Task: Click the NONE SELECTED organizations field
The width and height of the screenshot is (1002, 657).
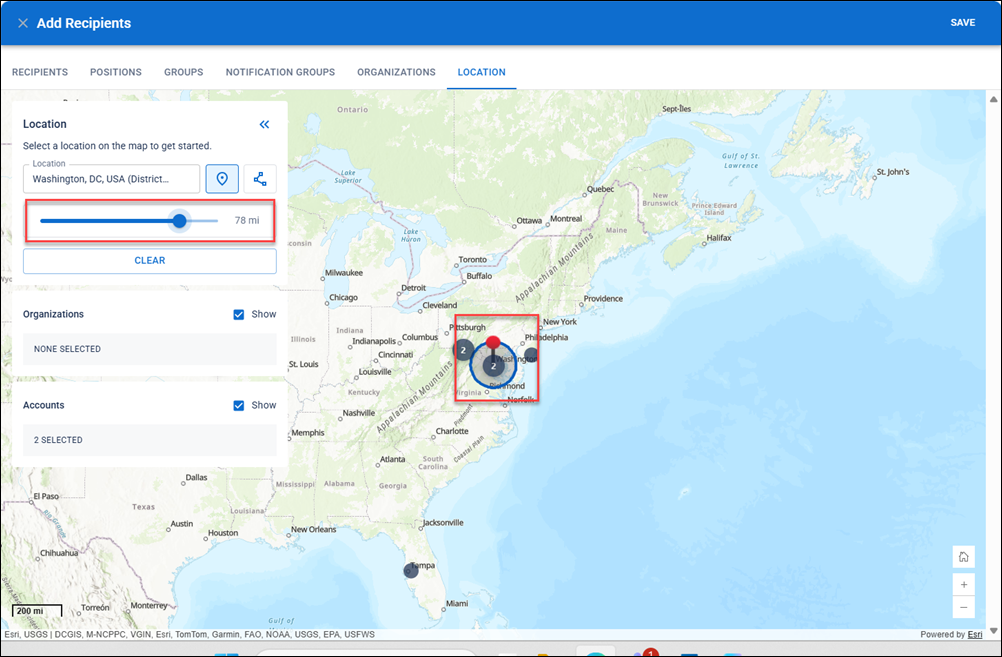Action: 150,349
